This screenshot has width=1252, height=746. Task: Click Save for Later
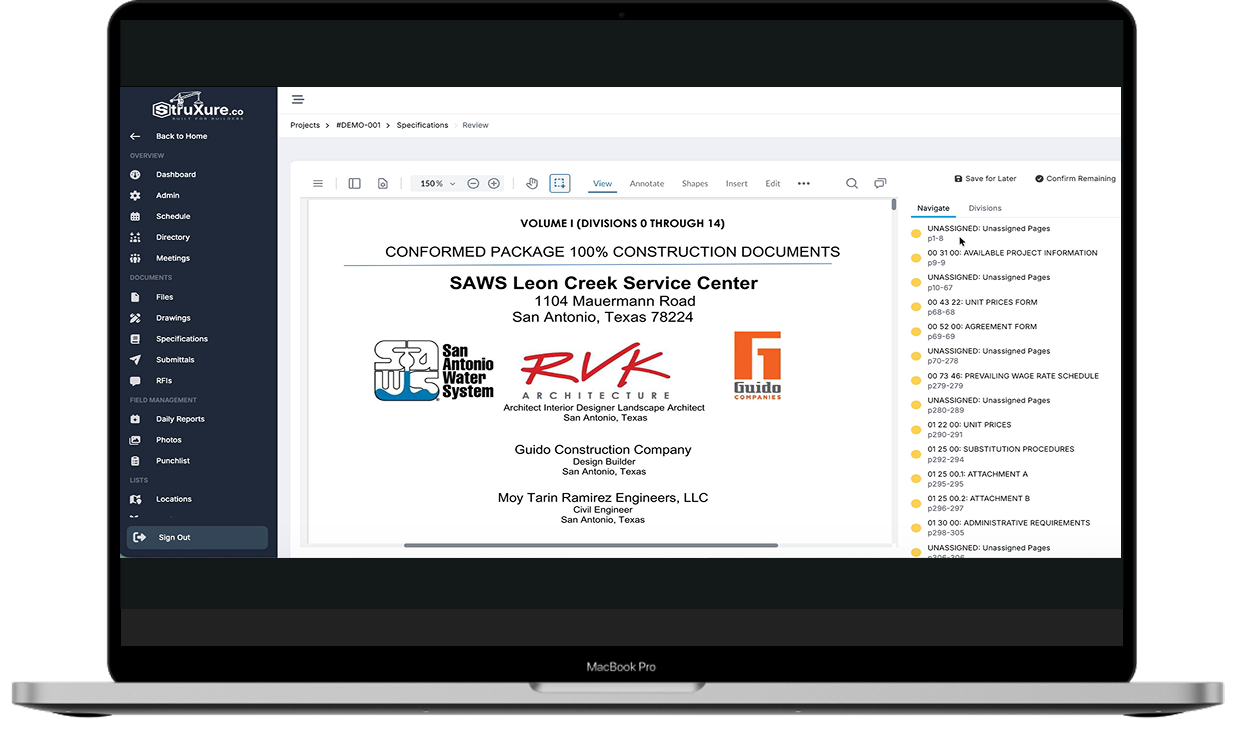point(985,178)
